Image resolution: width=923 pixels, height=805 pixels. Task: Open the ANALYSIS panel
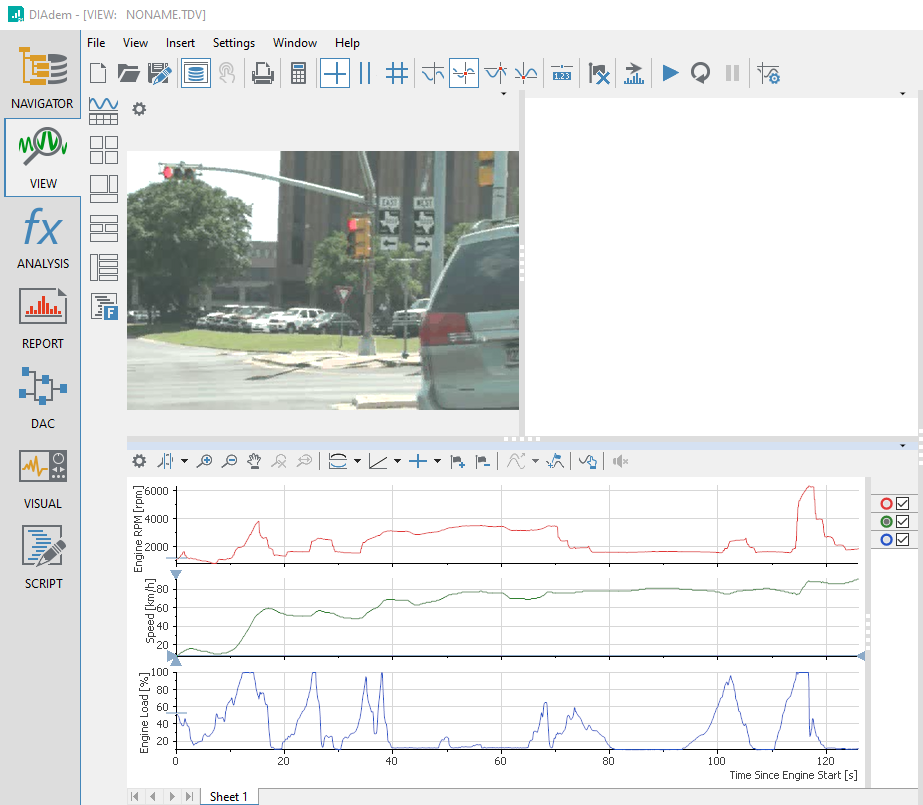click(42, 240)
